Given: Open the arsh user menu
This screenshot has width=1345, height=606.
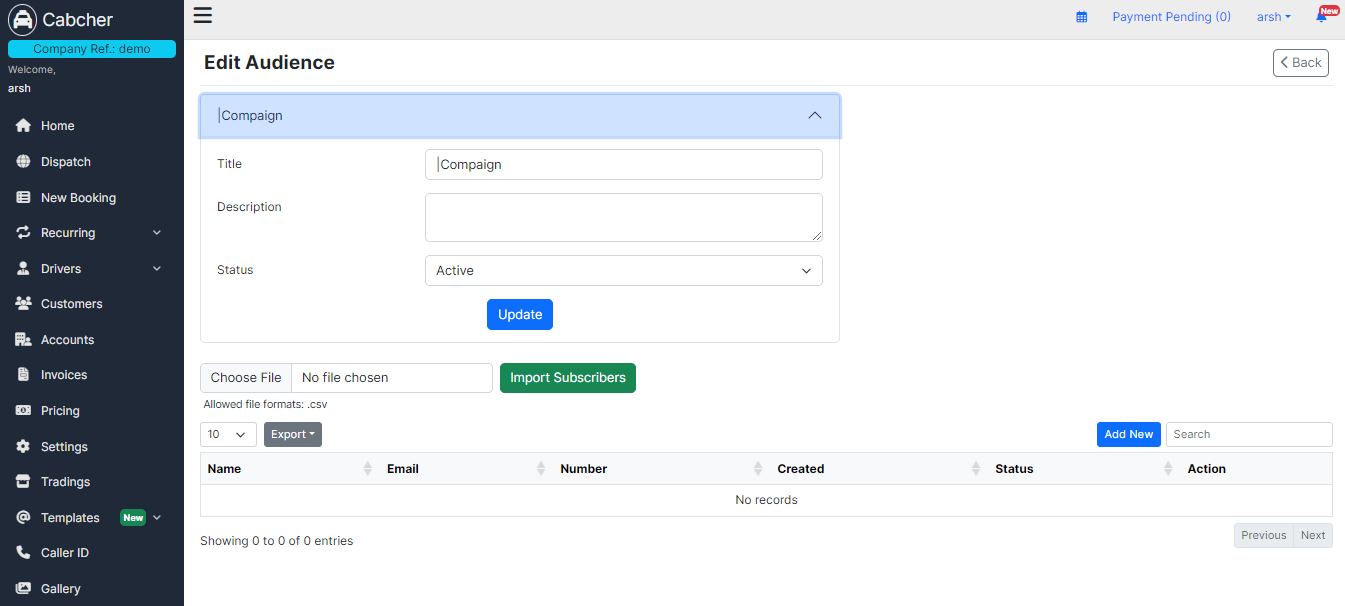Looking at the screenshot, I should 1273,17.
